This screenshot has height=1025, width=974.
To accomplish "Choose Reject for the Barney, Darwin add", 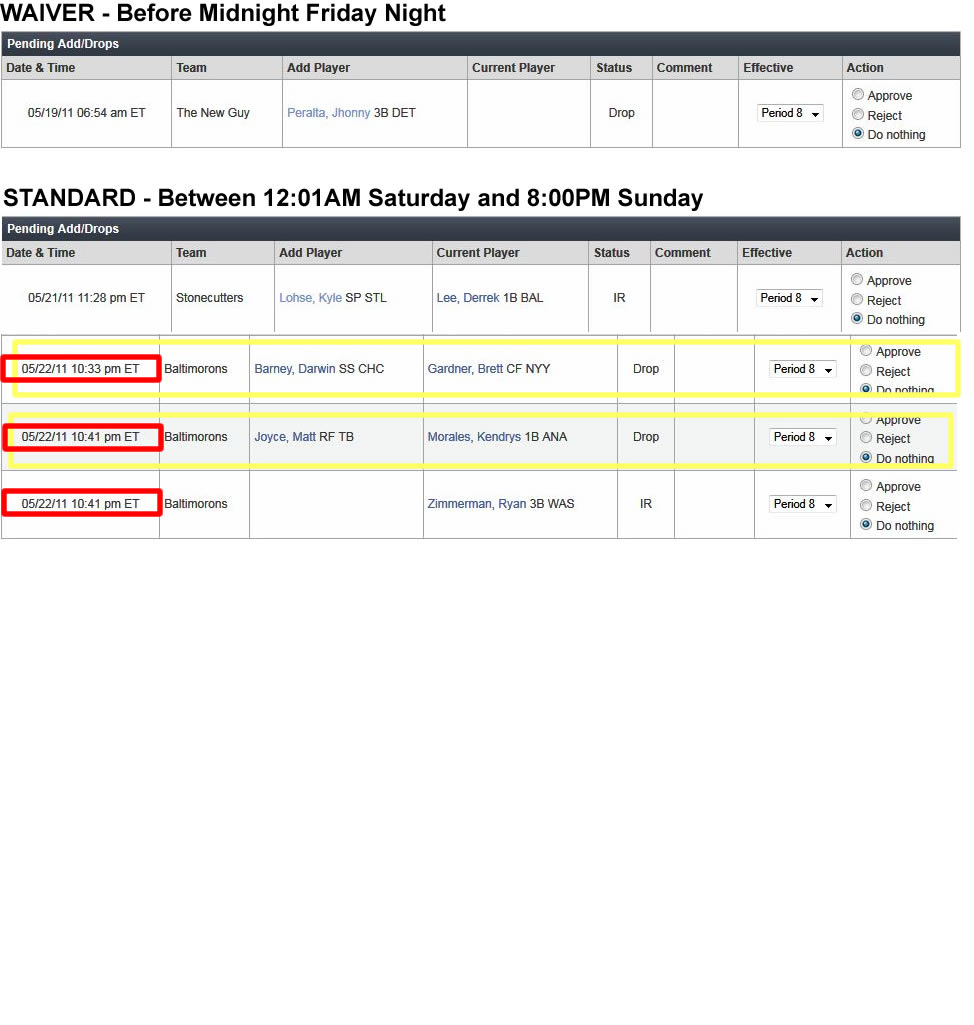I will 866,371.
